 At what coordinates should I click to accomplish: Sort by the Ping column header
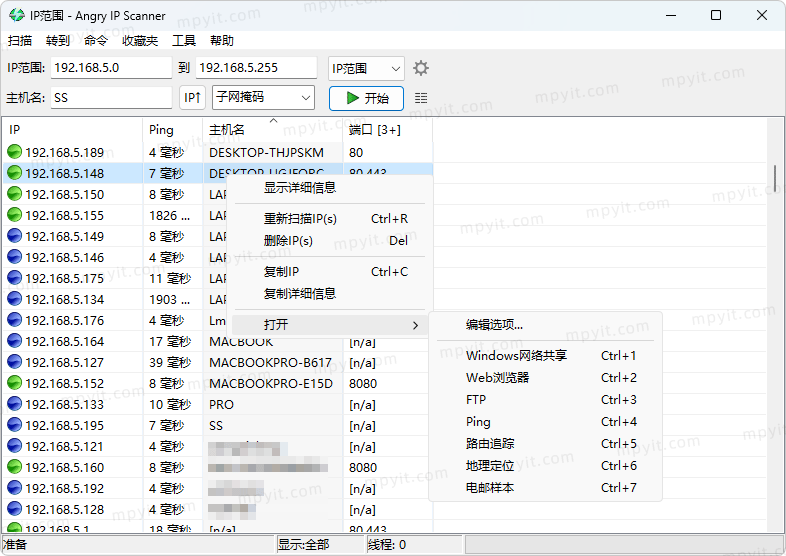[173, 130]
